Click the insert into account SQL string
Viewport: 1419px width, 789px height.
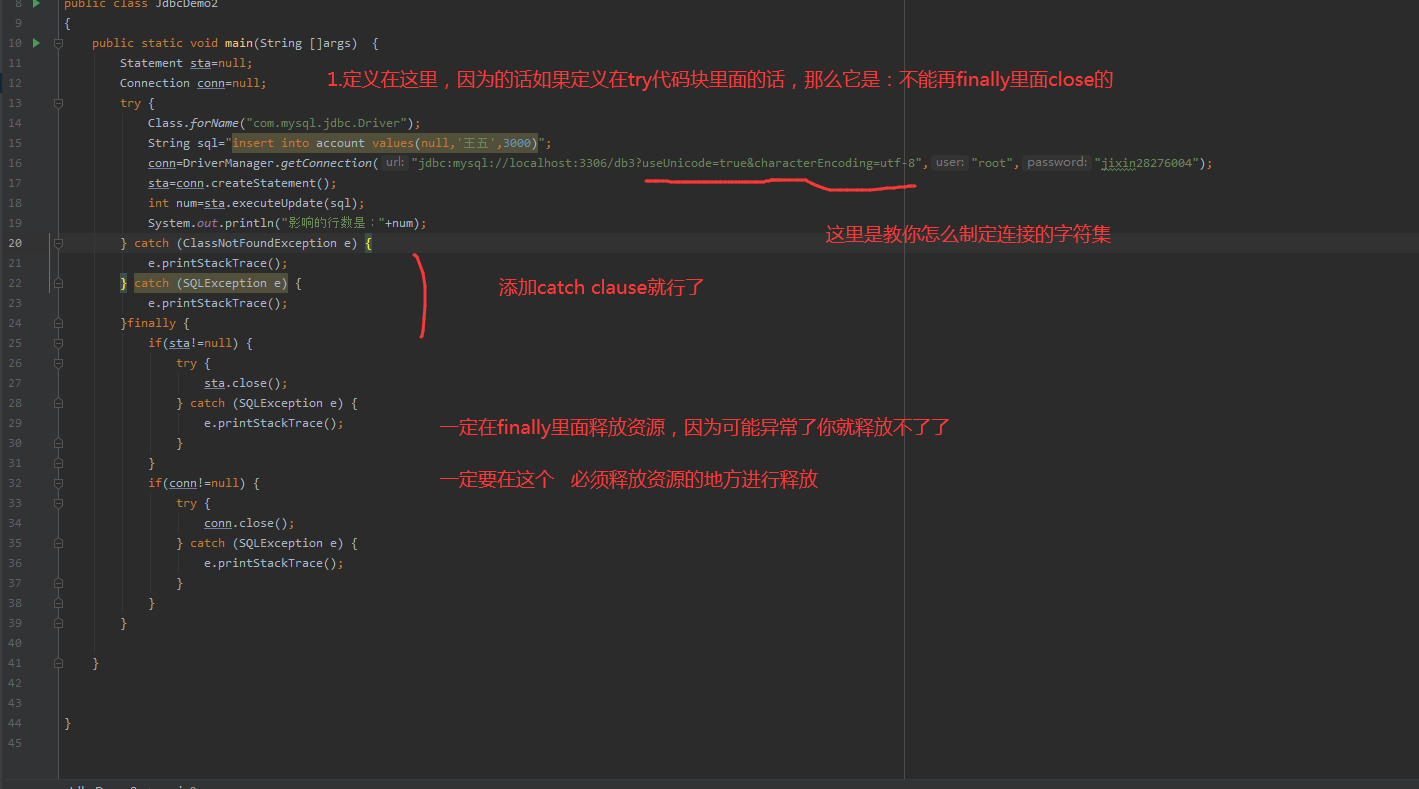pyautogui.click(x=385, y=143)
